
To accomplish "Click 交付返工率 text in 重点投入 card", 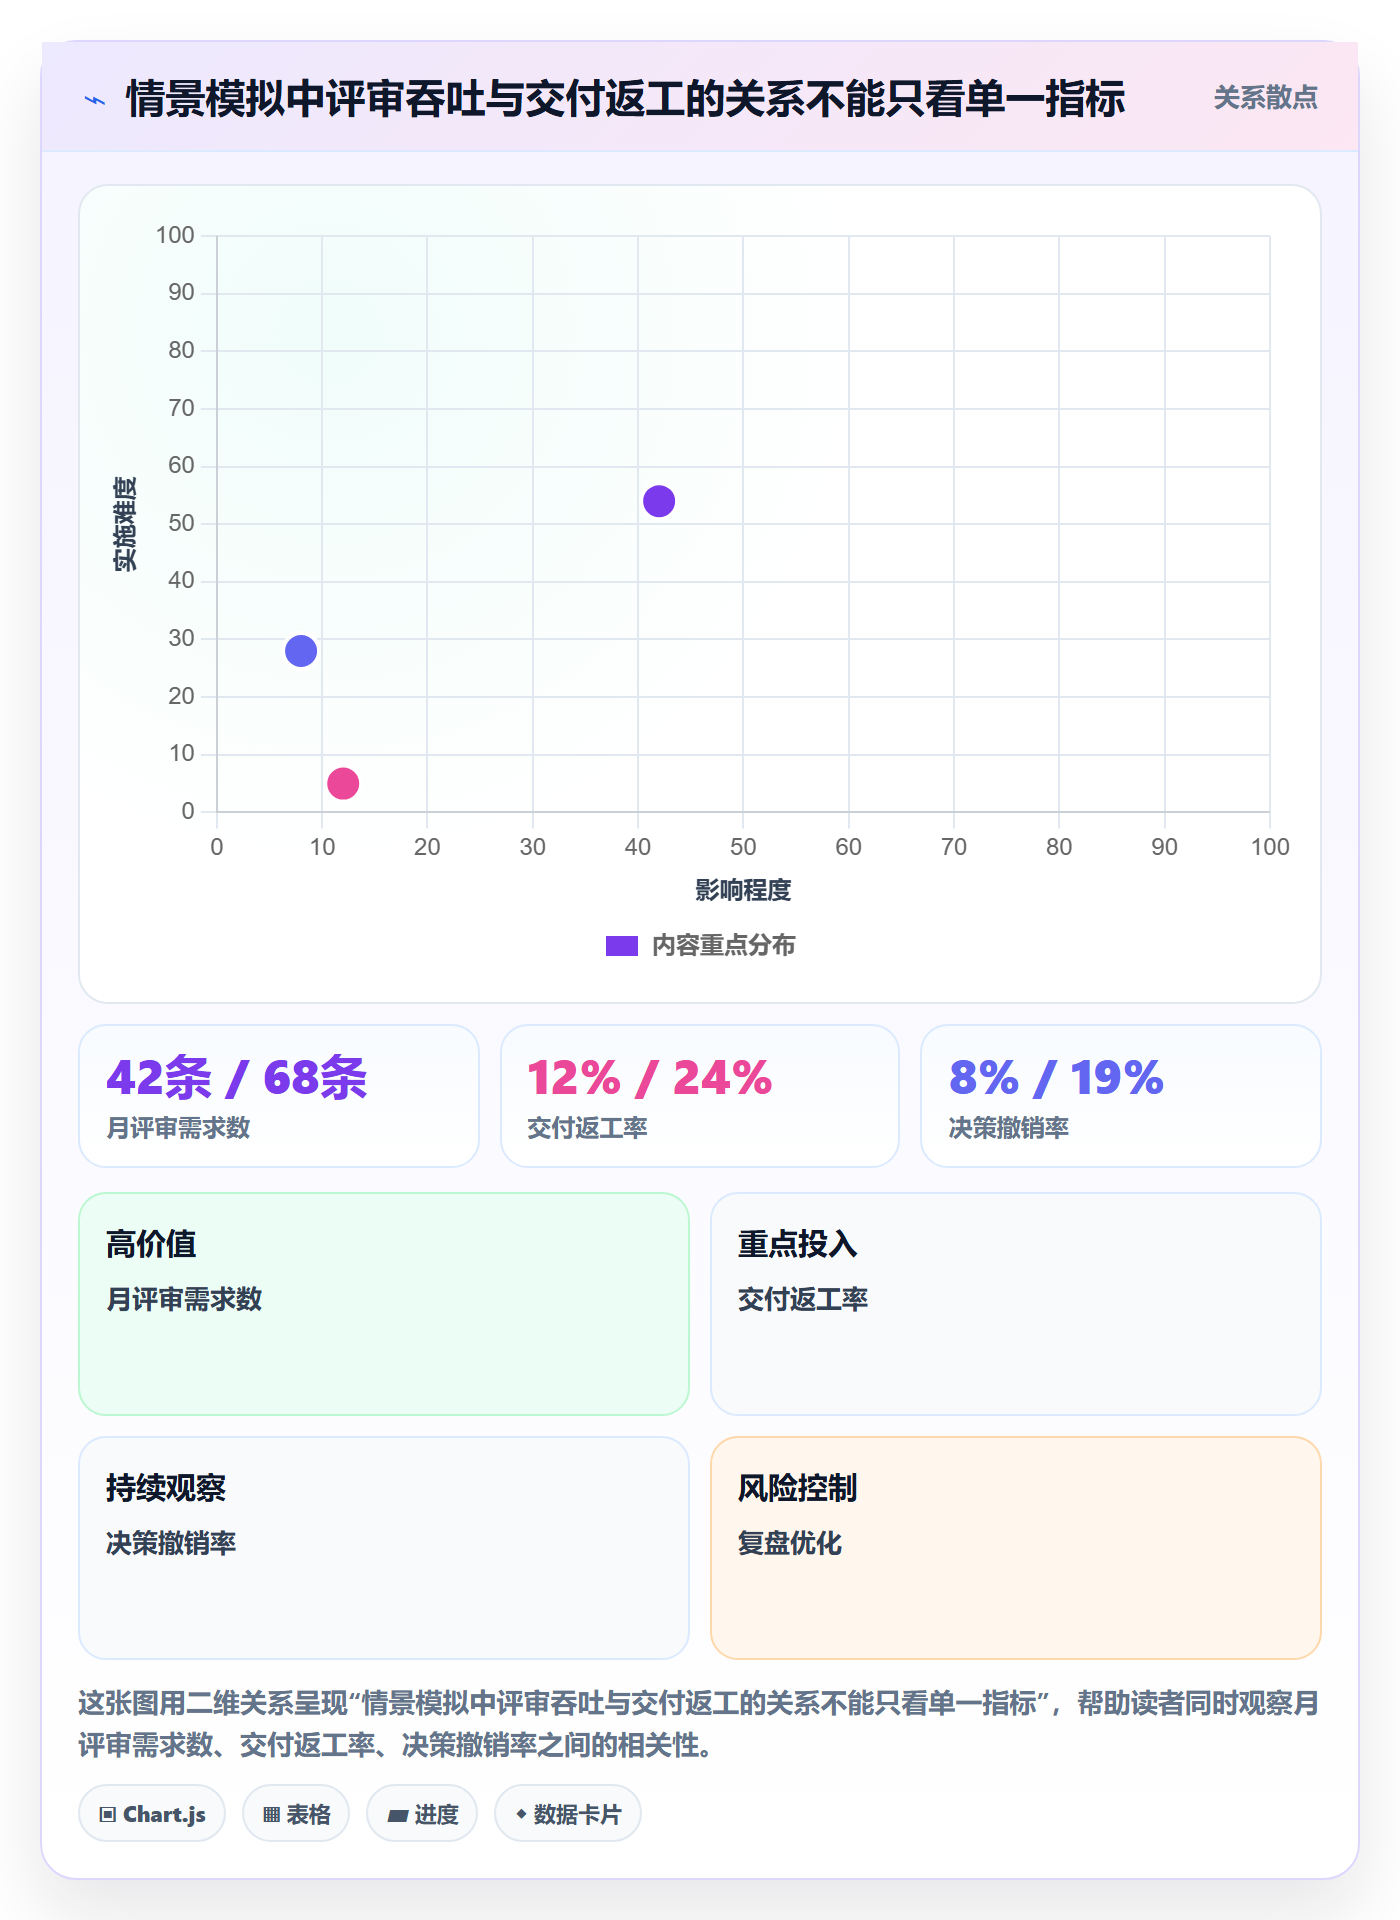I will click(803, 1299).
